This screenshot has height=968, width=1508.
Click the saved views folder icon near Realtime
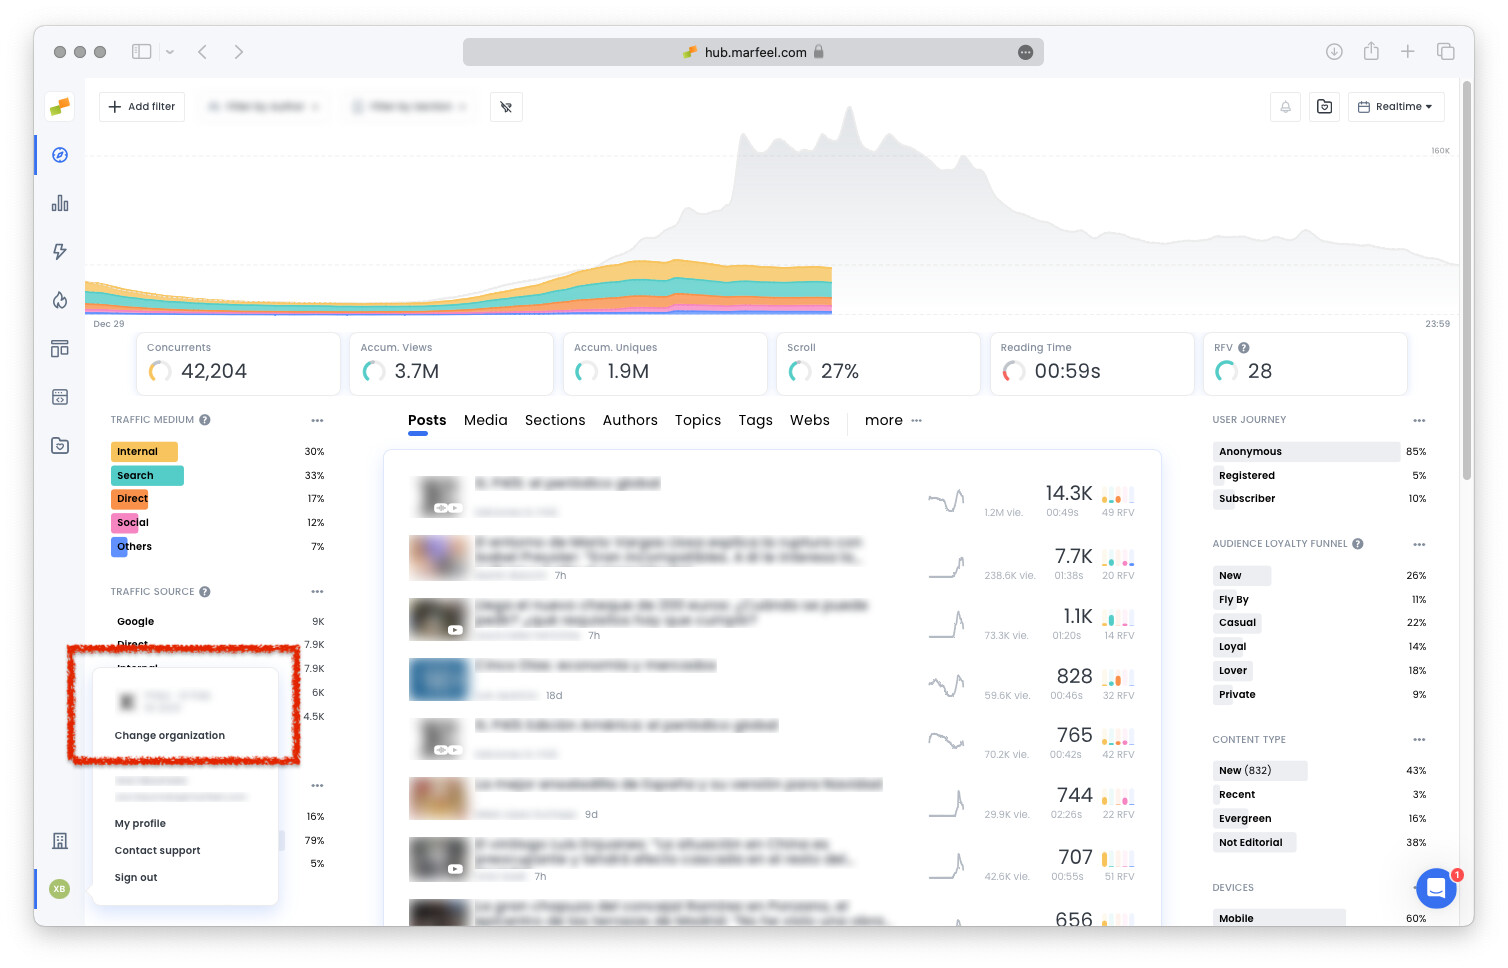click(x=1324, y=107)
